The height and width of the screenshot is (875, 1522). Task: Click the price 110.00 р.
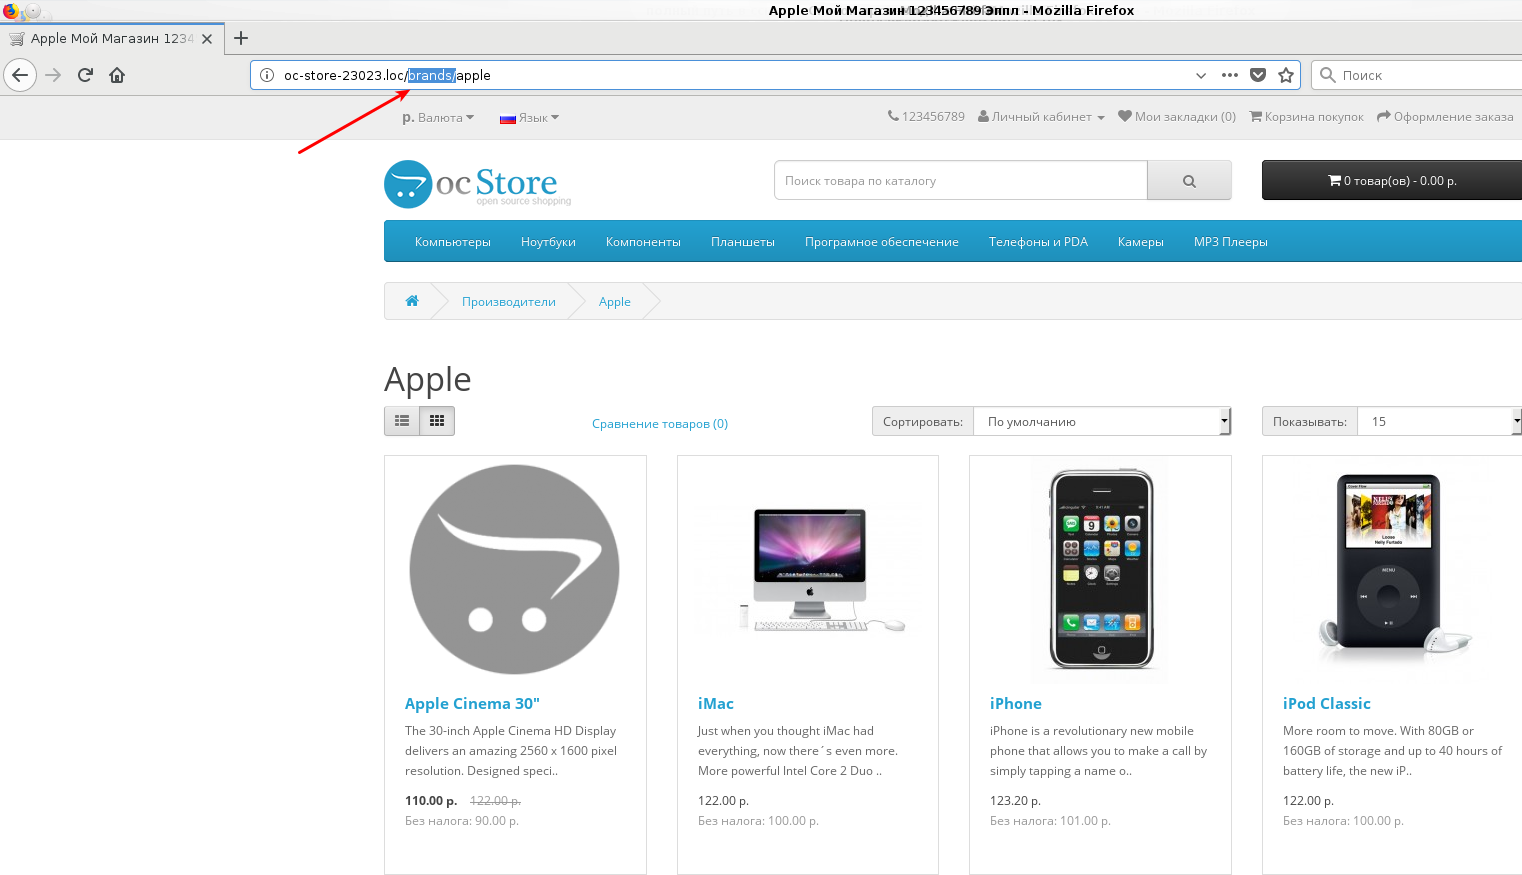[431, 801]
